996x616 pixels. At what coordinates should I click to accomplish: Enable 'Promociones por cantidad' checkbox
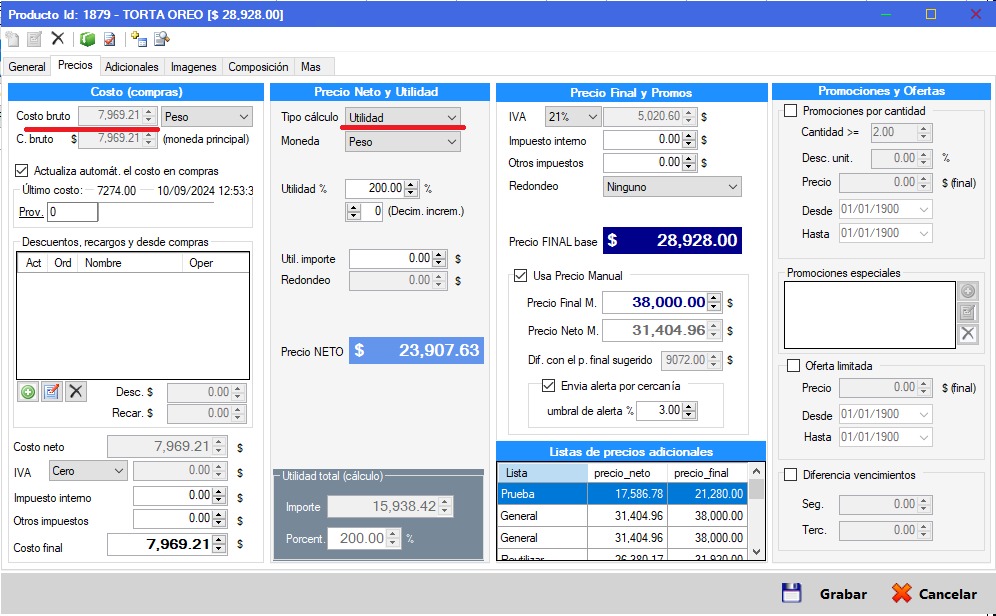pyautogui.click(x=791, y=111)
